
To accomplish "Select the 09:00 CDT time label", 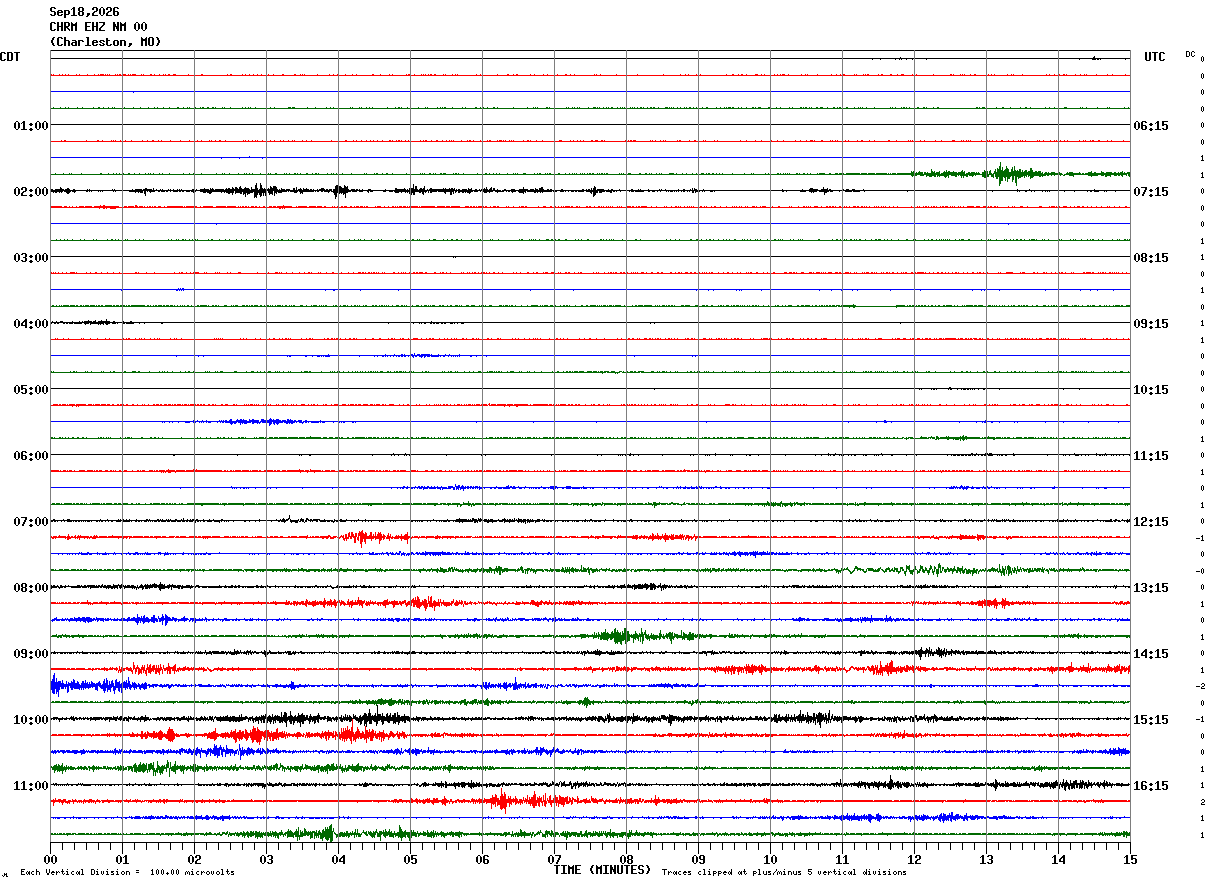I will 31,653.
